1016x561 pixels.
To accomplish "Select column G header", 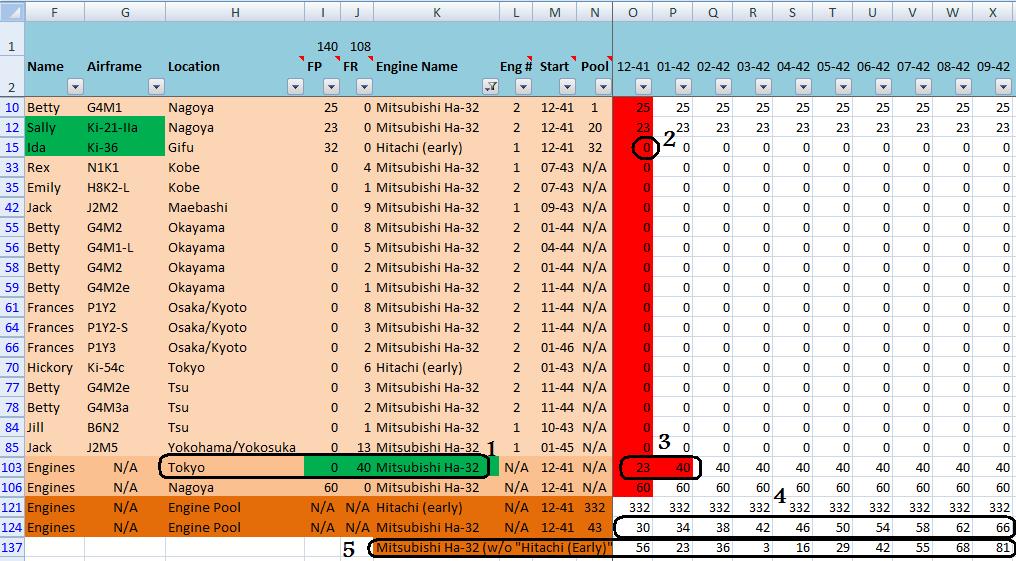I will click(x=125, y=12).
